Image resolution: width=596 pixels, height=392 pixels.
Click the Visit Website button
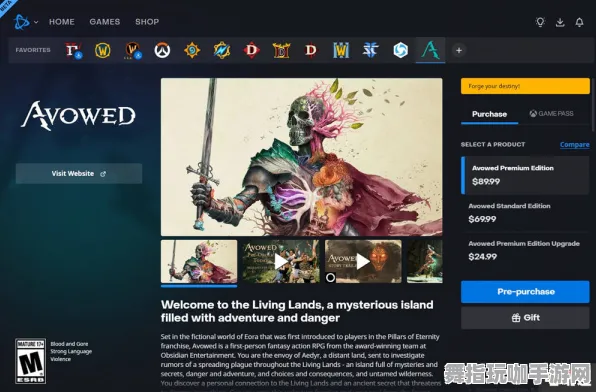pyautogui.click(x=79, y=173)
